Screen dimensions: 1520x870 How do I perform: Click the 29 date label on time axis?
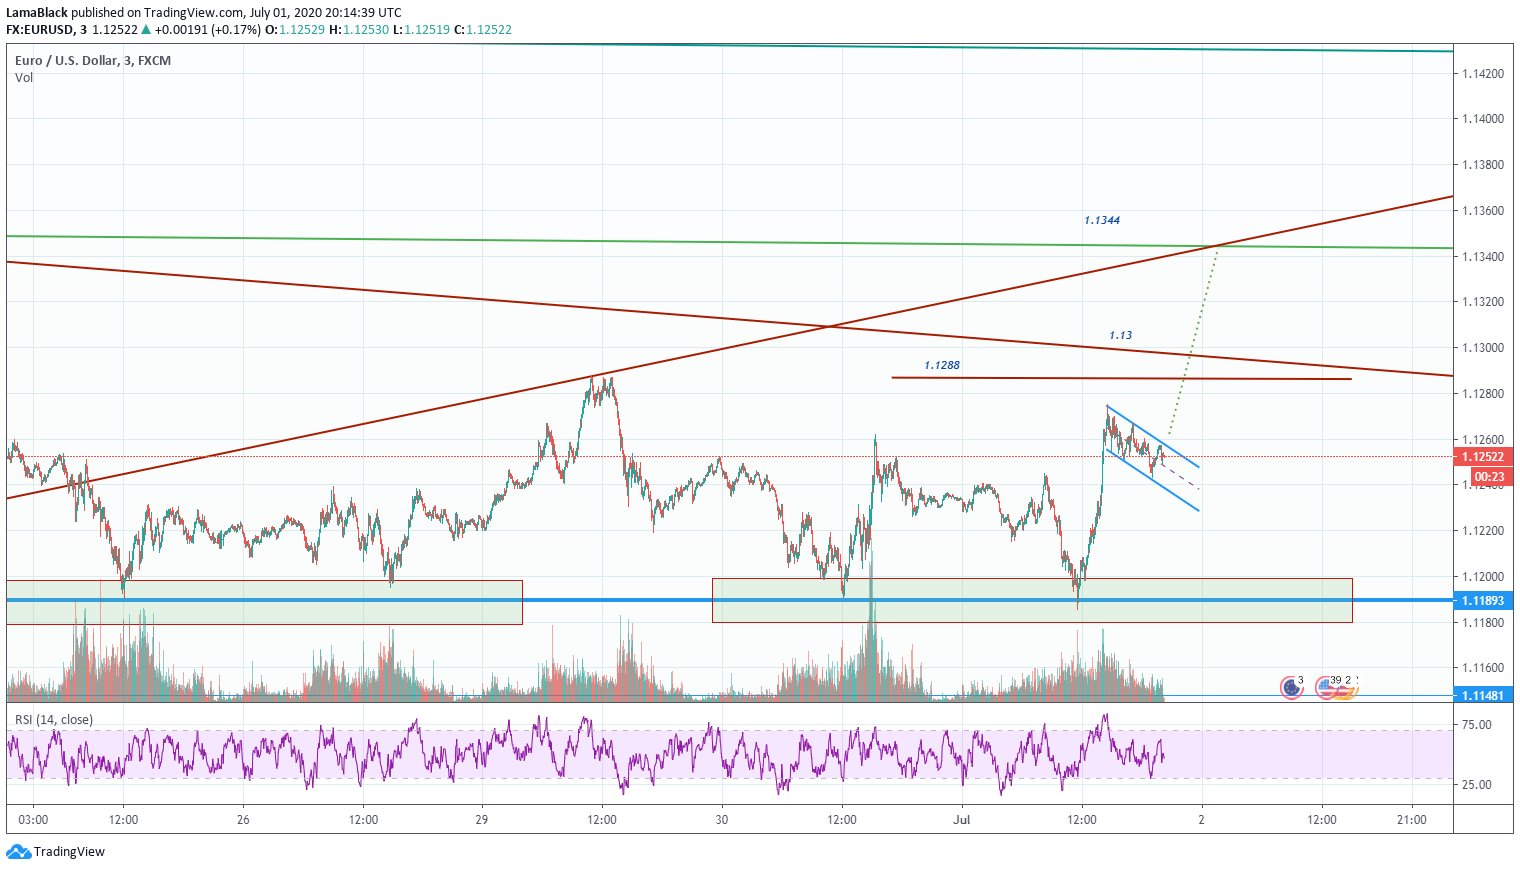point(482,820)
